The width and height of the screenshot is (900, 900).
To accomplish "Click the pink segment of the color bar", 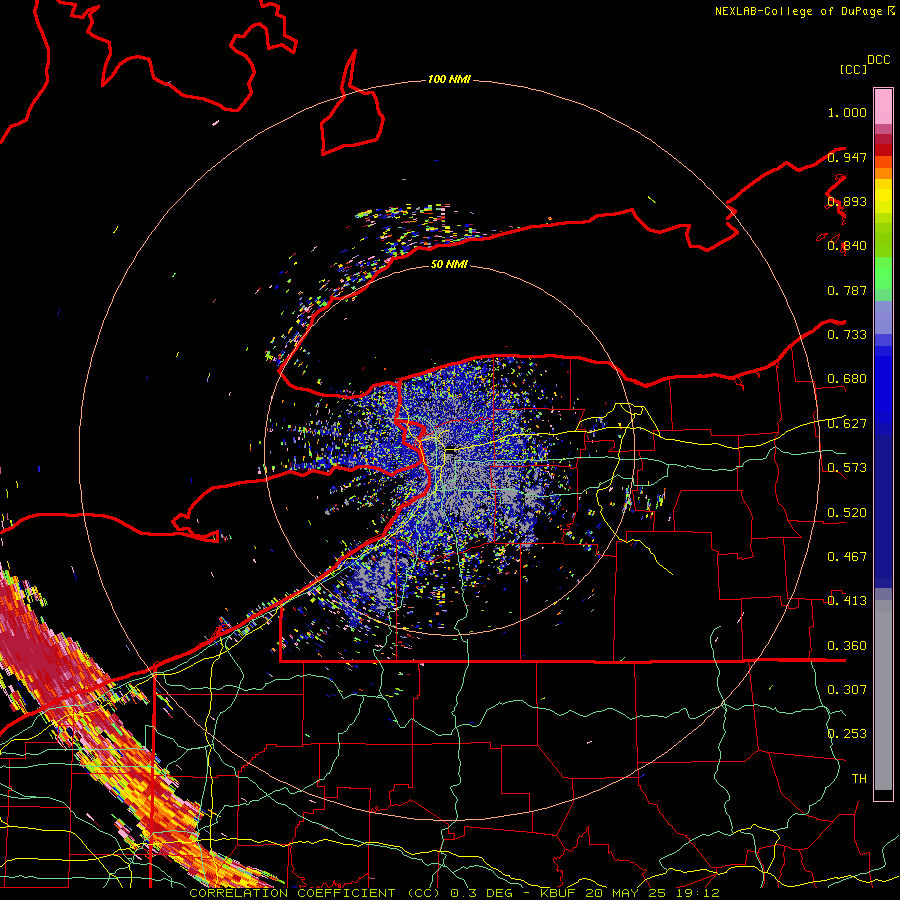I will click(x=883, y=106).
